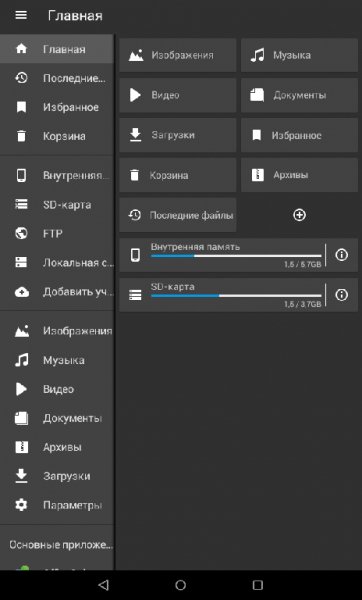Tap the music note icon in the sidebar

[x=21, y=360]
